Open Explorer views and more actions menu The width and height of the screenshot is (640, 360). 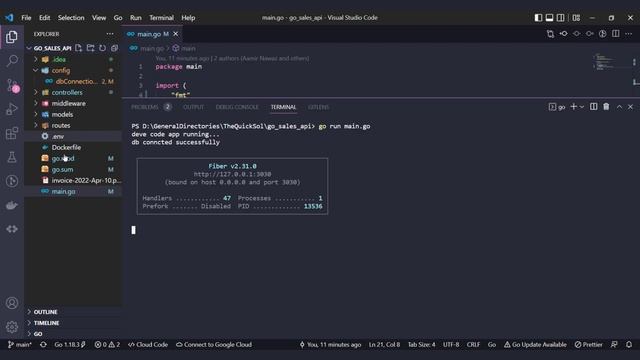tap(110, 34)
